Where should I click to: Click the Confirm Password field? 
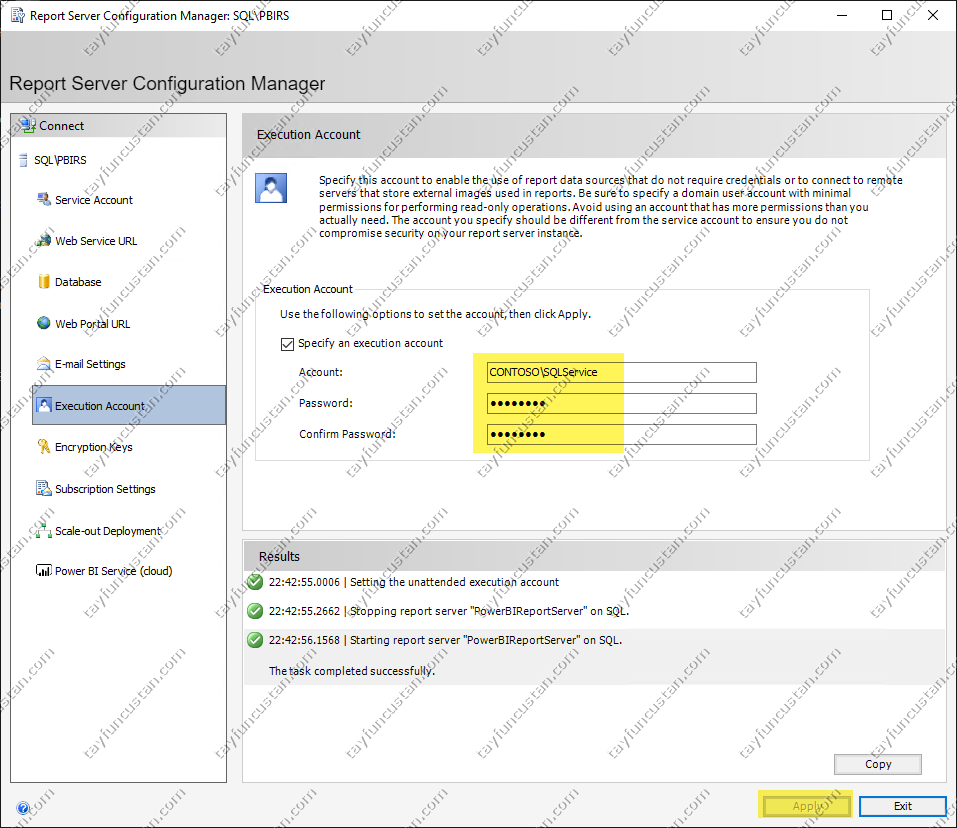[x=621, y=434]
